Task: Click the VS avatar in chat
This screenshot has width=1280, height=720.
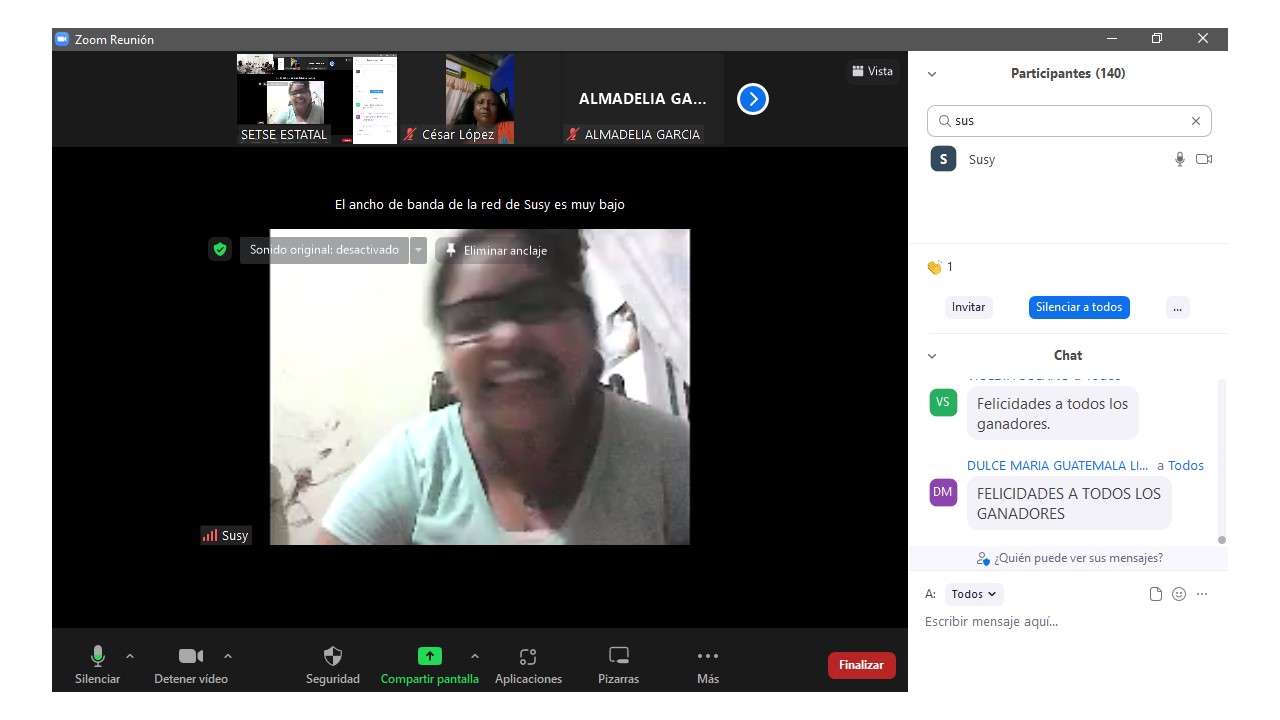Action: [x=943, y=402]
